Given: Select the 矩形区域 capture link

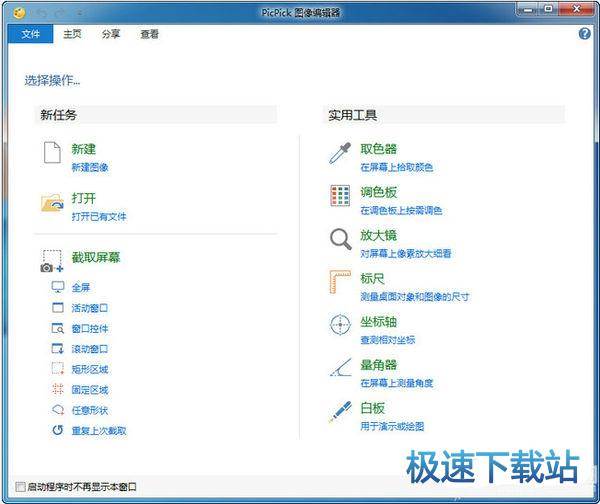Looking at the screenshot, I should click(90, 369).
